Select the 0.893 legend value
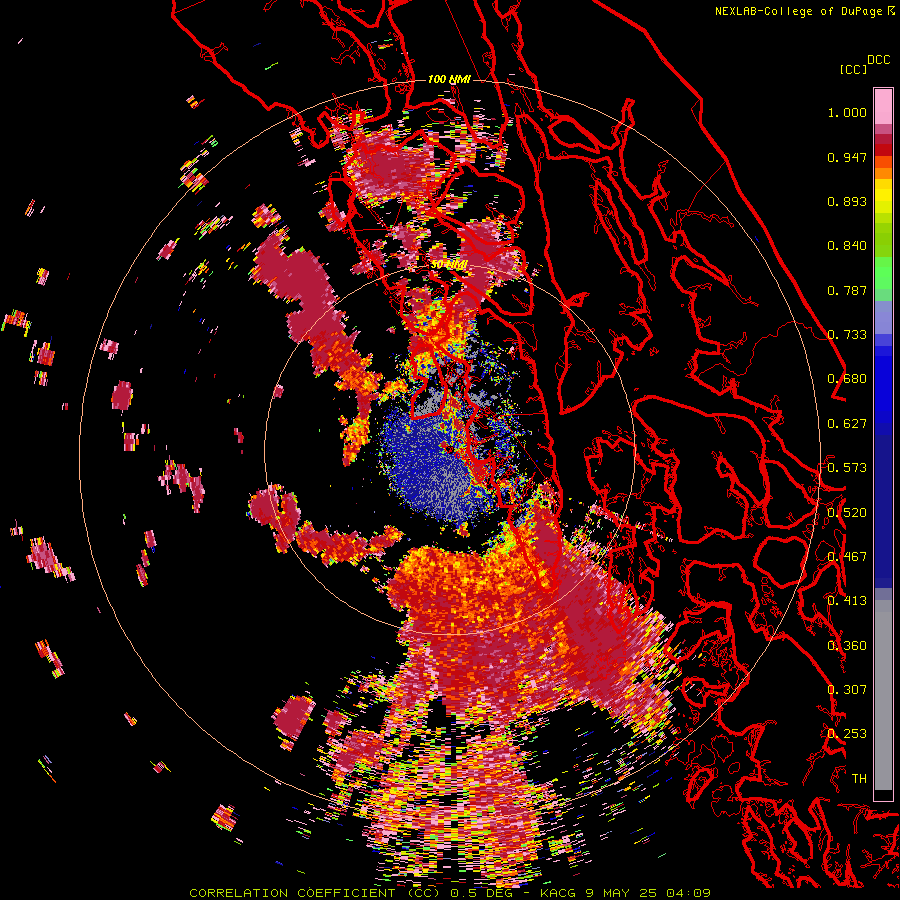This screenshot has width=900, height=900. 847,201
